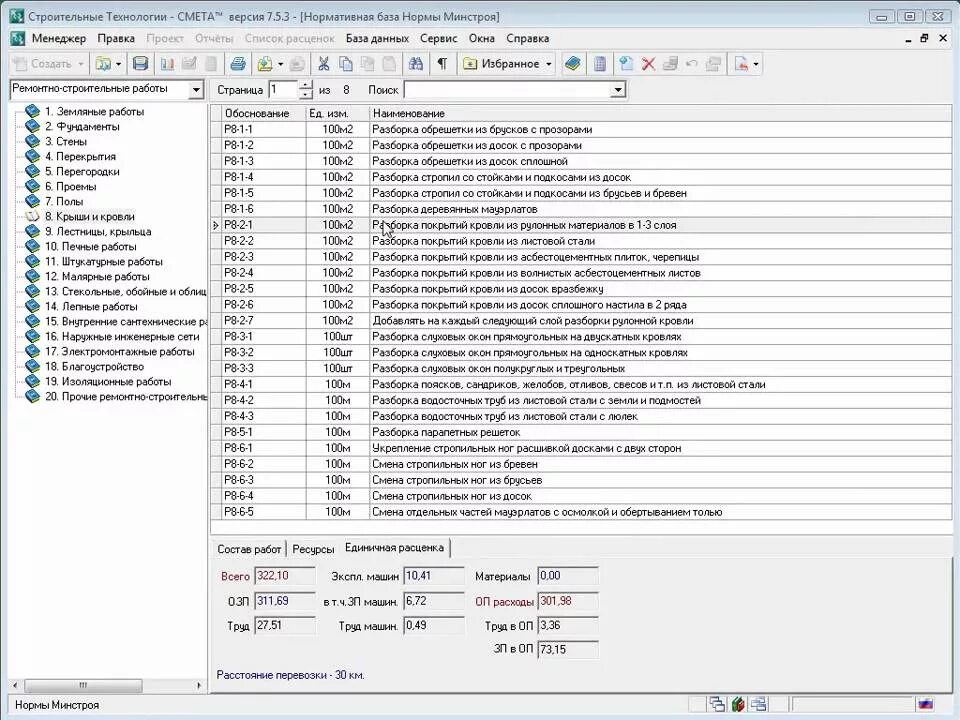This screenshot has height=720, width=960.
Task: Click the tree panel horizontal scrollbar thumb
Action: coord(83,685)
